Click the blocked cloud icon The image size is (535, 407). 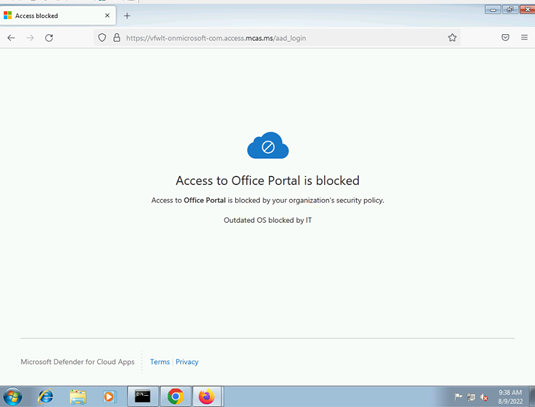[x=268, y=145]
